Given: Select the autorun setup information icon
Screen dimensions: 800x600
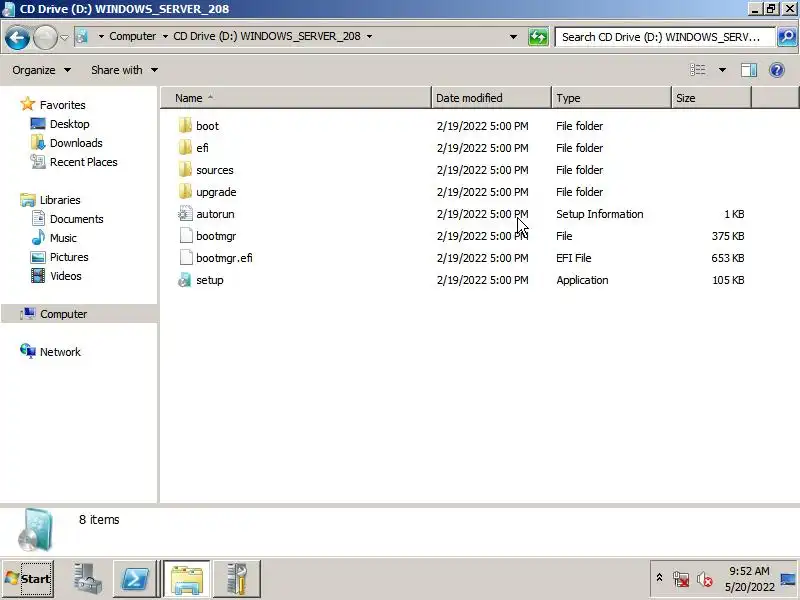Looking at the screenshot, I should click(185, 214).
